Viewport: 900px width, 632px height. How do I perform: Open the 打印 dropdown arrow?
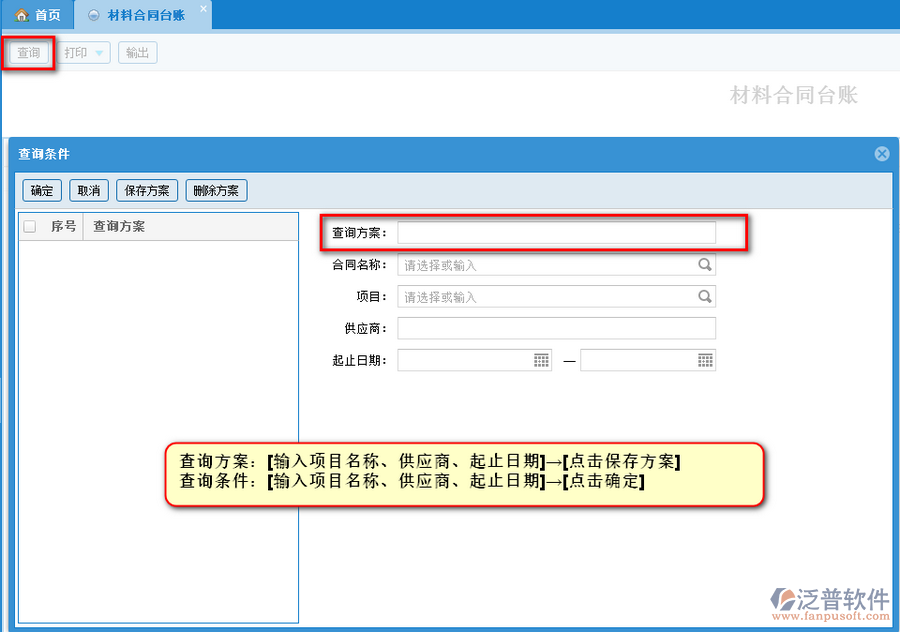99,53
